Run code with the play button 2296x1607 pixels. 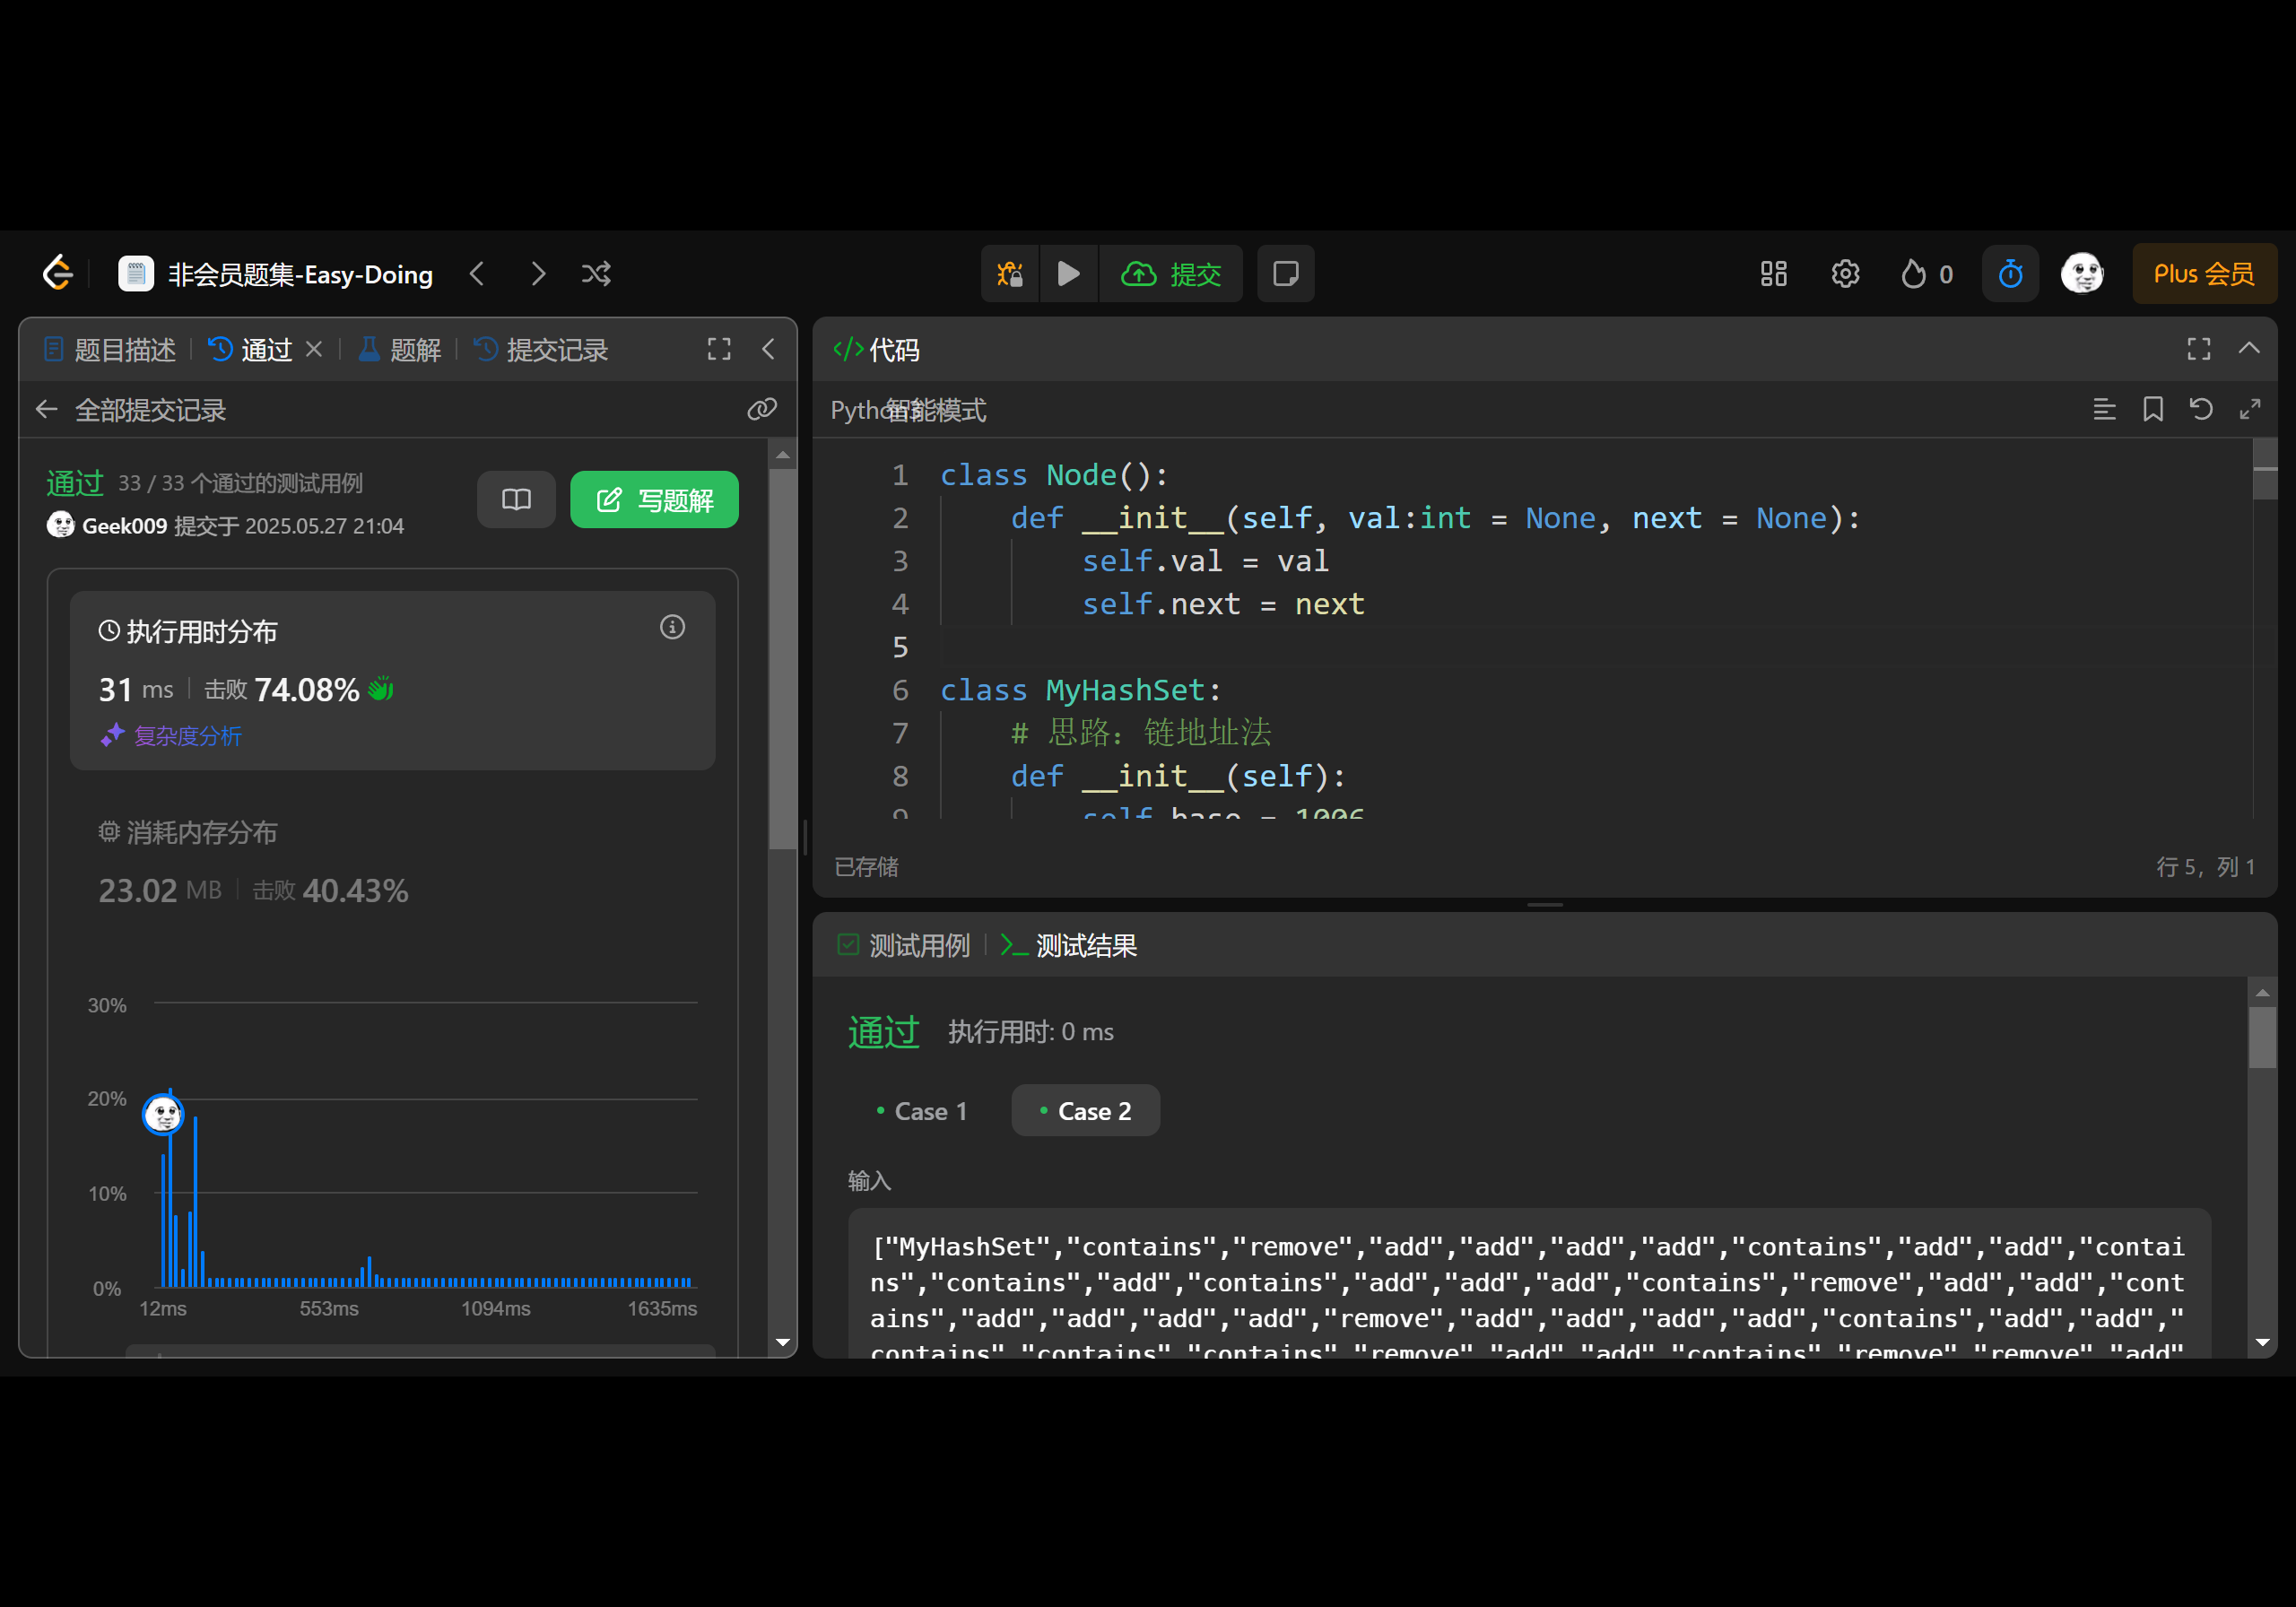point(1068,273)
